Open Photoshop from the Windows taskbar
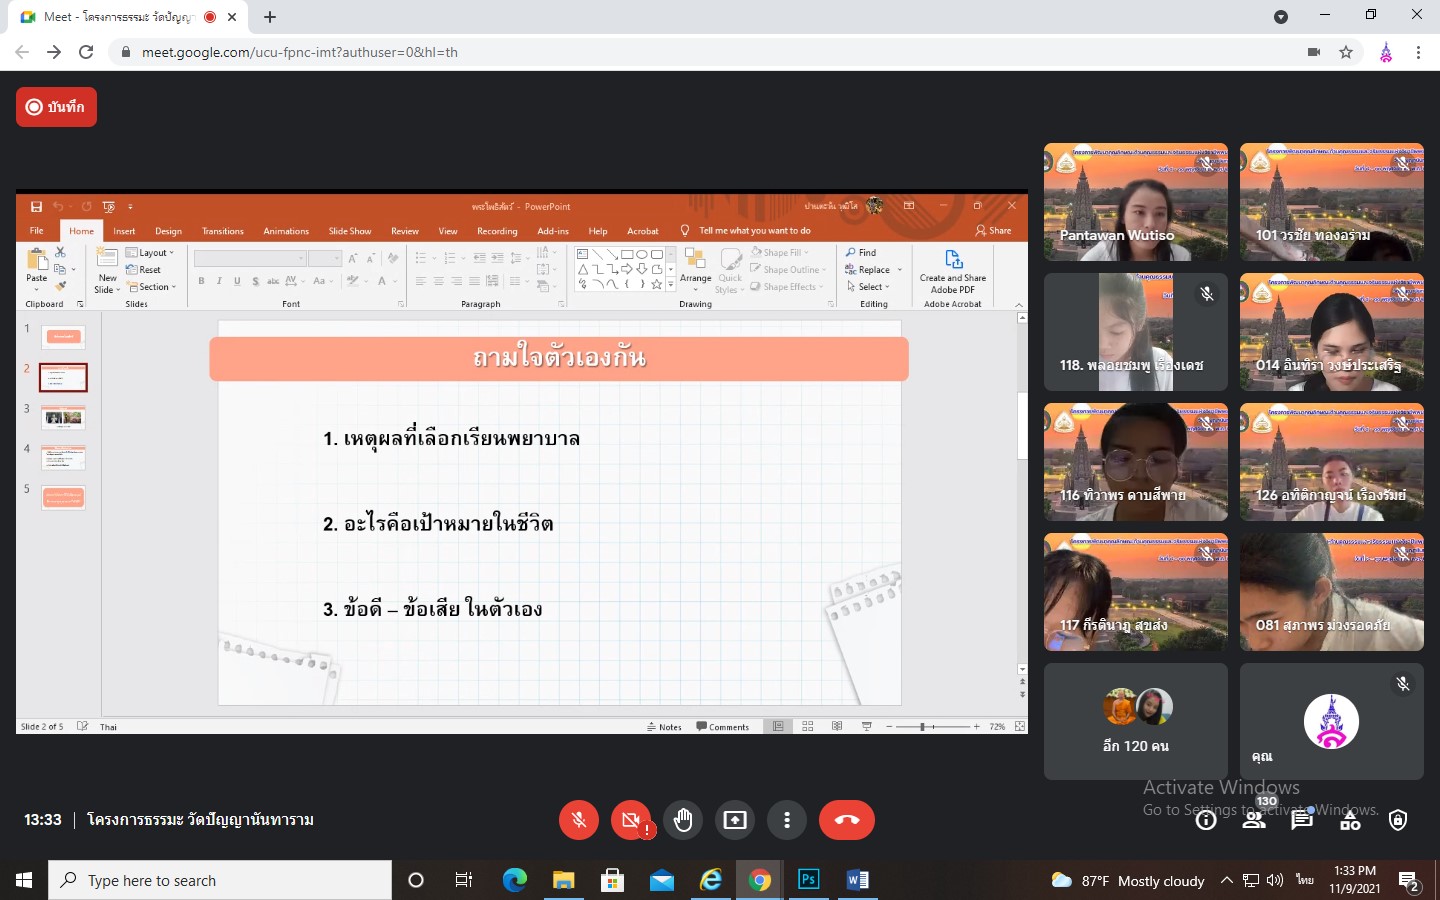This screenshot has height=900, width=1440. point(808,880)
